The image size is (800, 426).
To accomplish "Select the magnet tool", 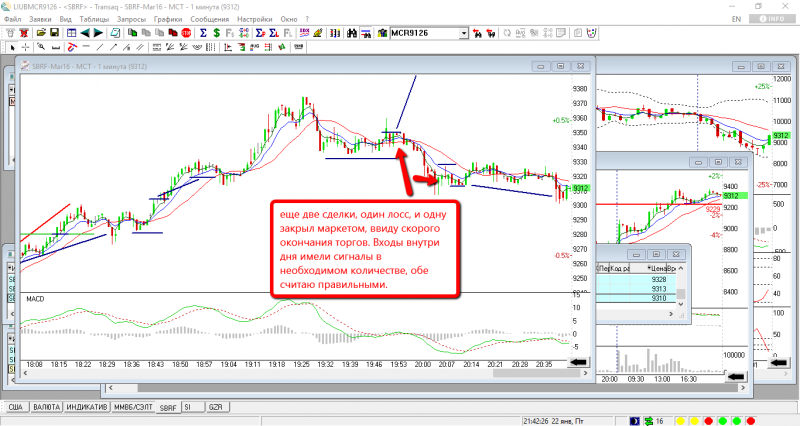I will click(72, 47).
